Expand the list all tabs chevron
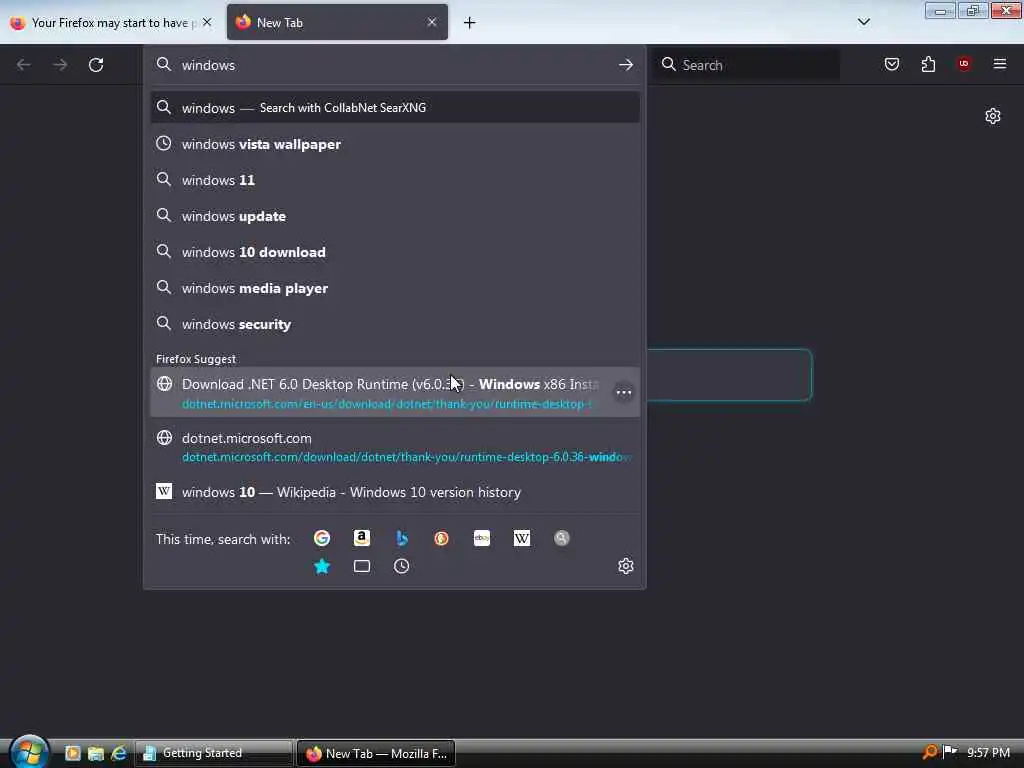 [863, 22]
